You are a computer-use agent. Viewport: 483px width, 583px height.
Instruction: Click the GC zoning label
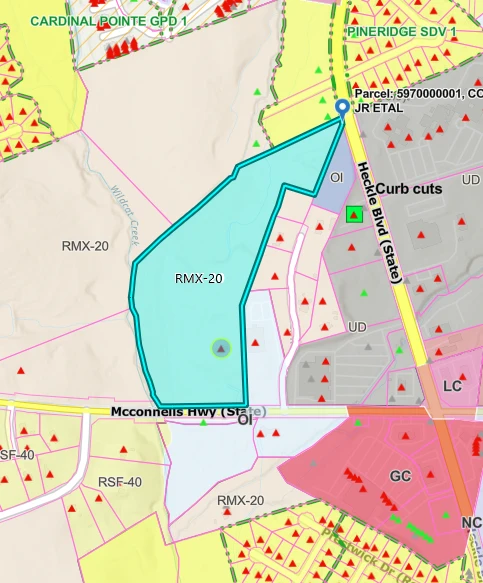400,476
